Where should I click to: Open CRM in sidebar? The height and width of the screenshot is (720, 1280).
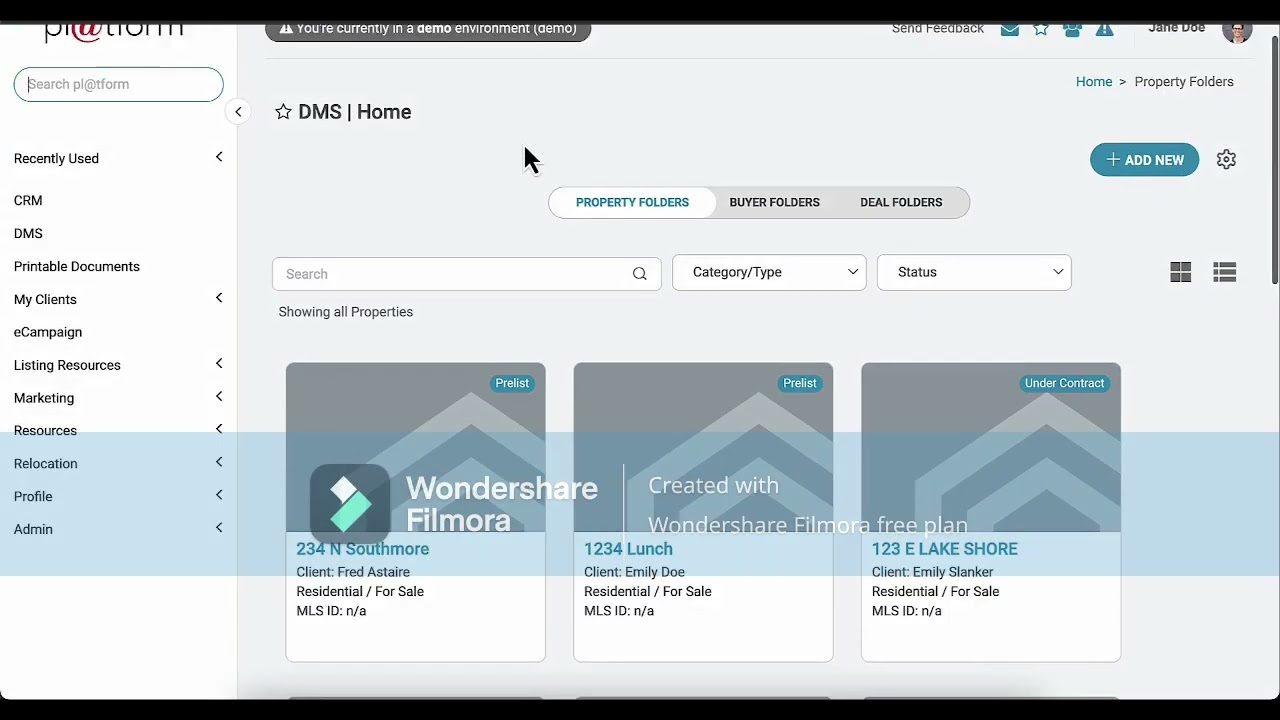pyautogui.click(x=28, y=201)
